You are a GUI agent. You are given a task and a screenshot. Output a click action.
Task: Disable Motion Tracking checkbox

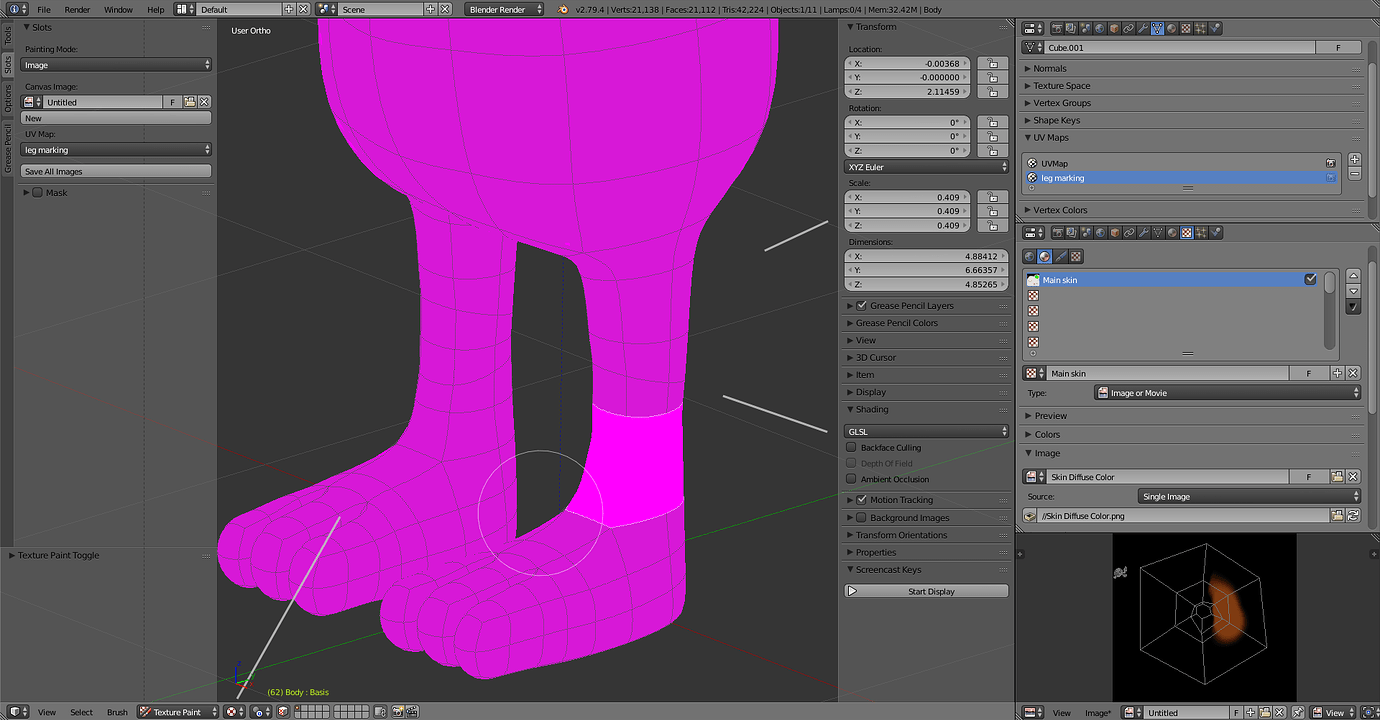[862, 500]
